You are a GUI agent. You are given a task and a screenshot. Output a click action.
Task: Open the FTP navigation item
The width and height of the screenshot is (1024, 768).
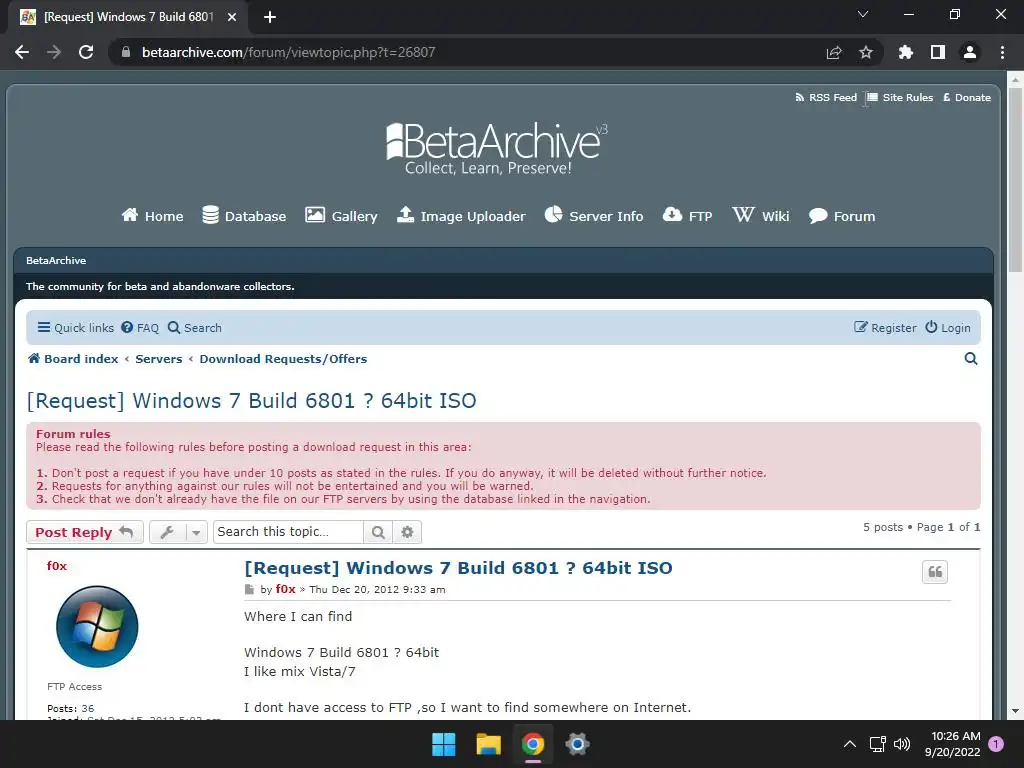tap(688, 216)
